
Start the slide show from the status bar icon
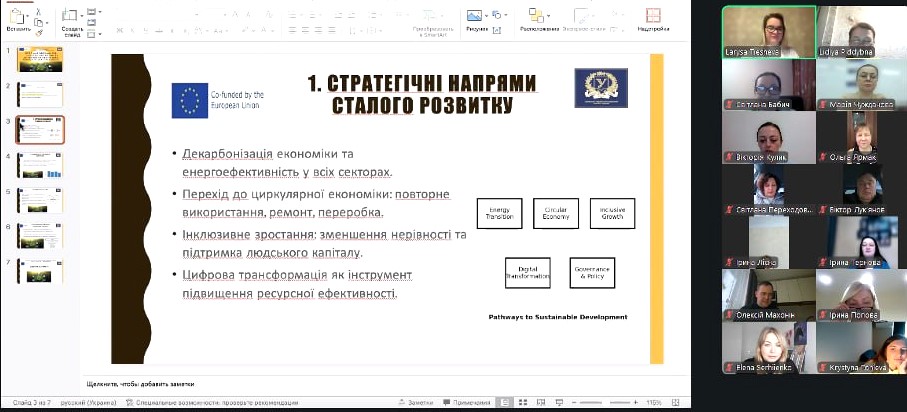[559, 403]
